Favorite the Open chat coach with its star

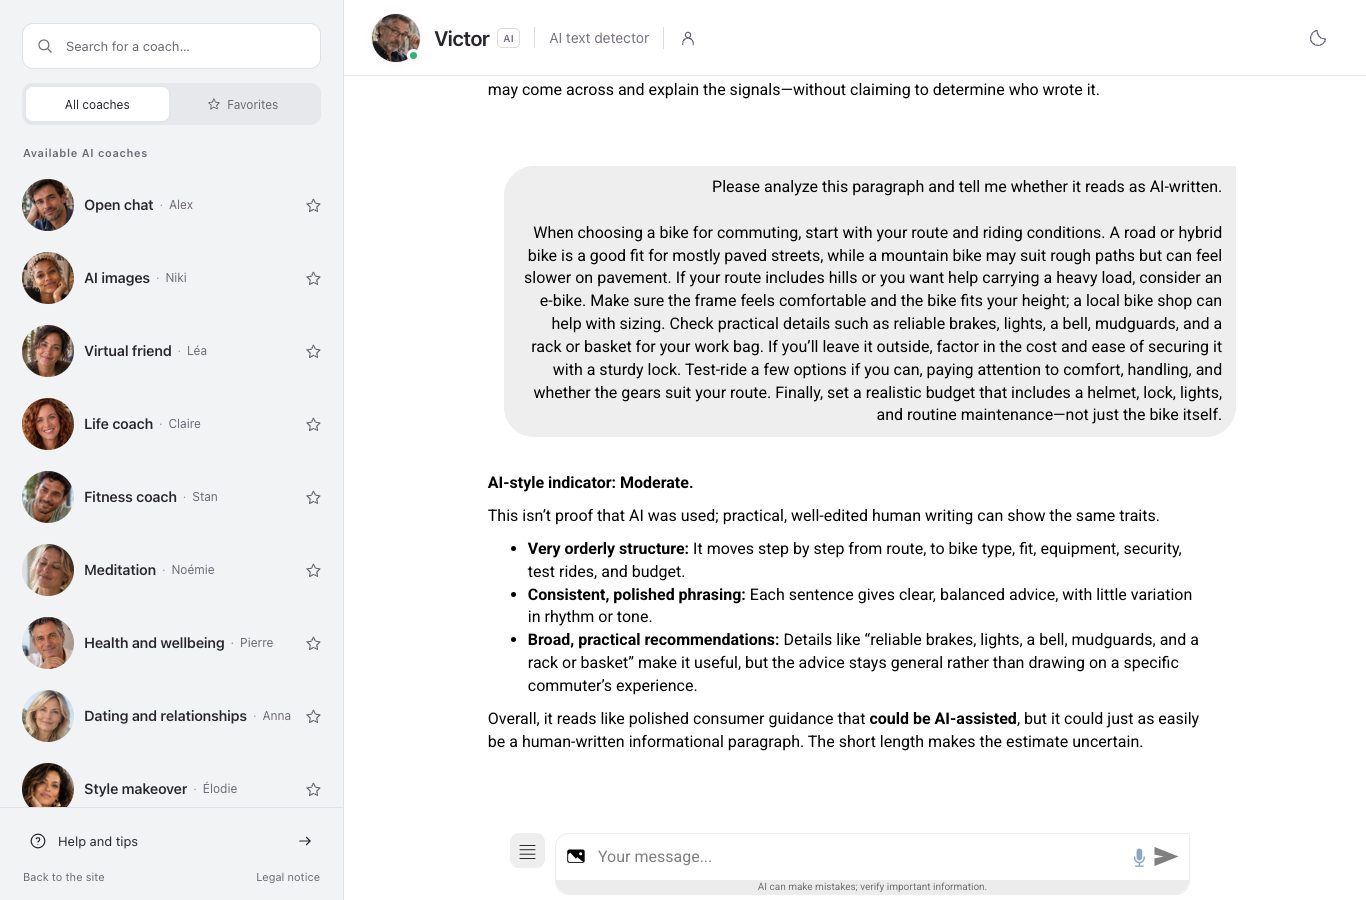(x=313, y=205)
